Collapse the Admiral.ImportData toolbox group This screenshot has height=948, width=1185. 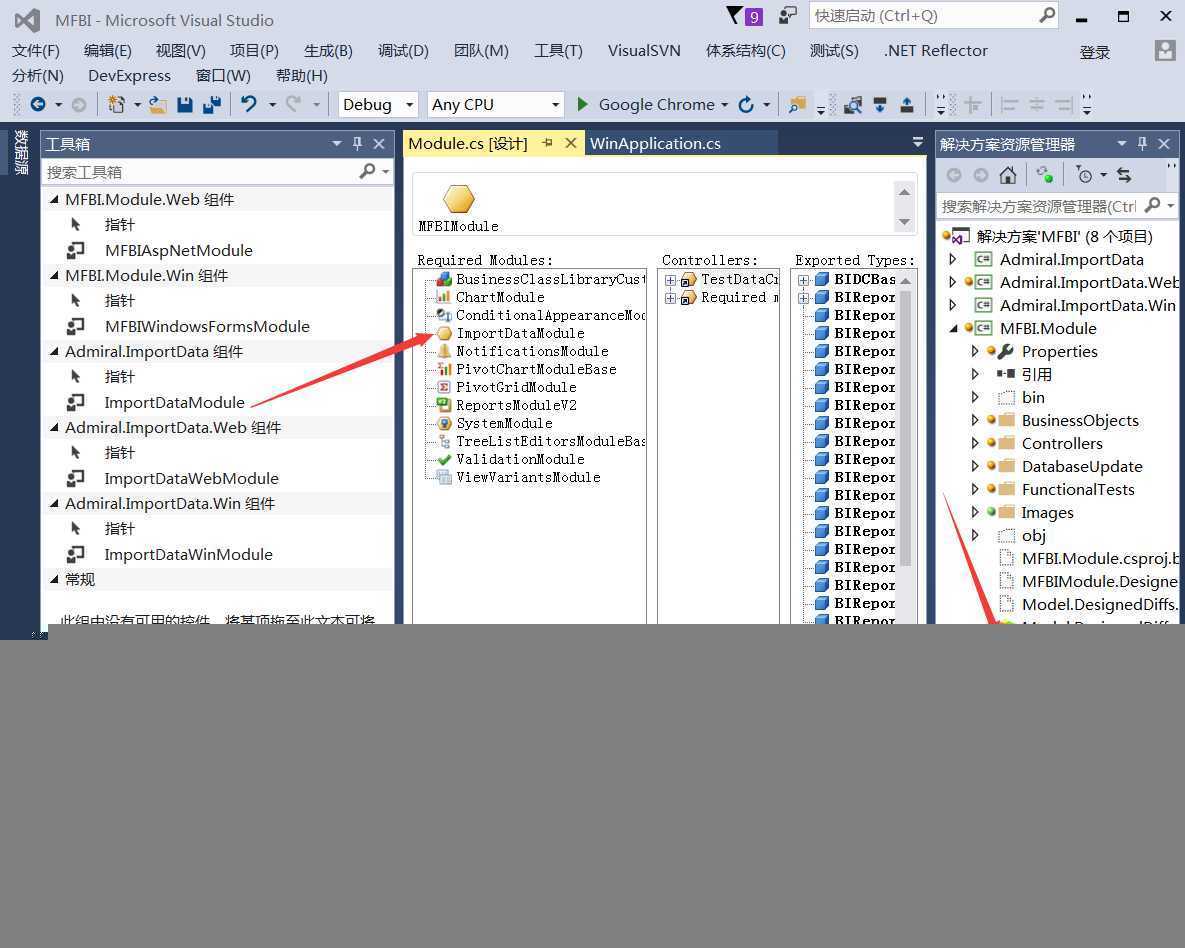click(x=54, y=352)
